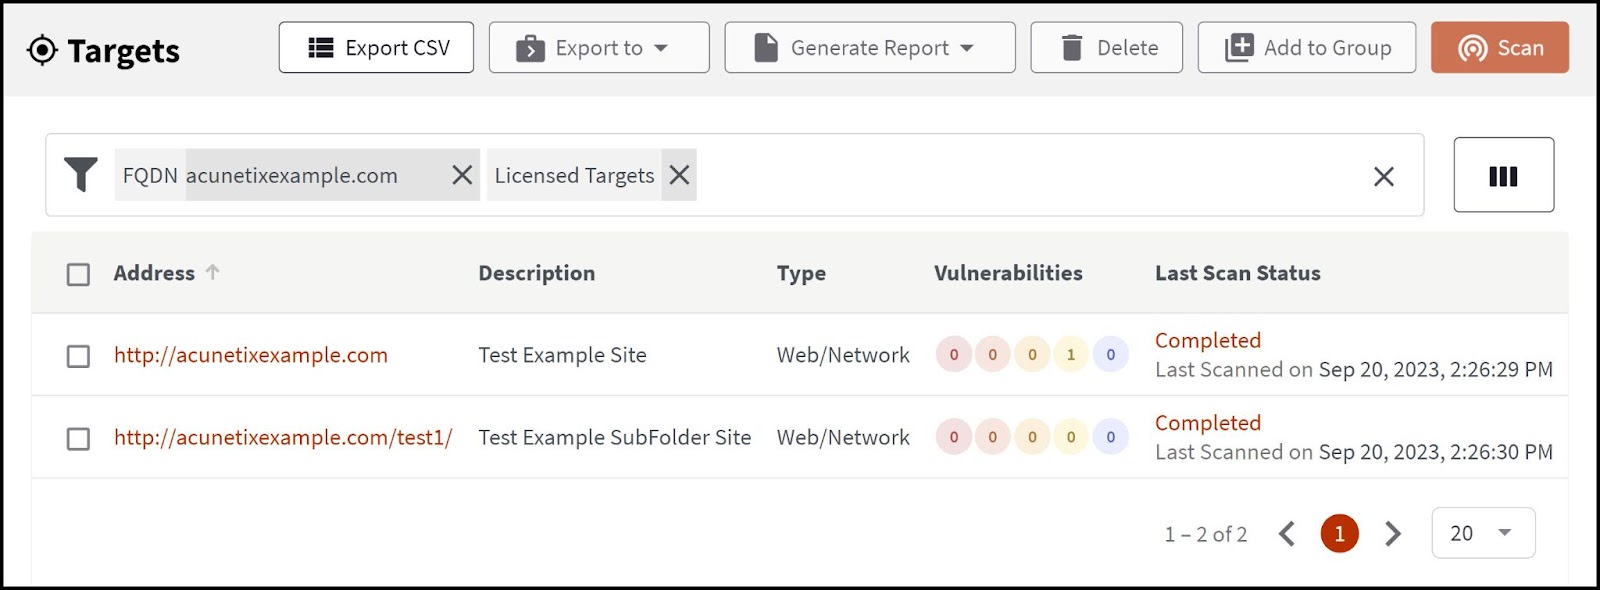Go to the previous page arrow
The height and width of the screenshot is (590, 1600).
[1287, 534]
